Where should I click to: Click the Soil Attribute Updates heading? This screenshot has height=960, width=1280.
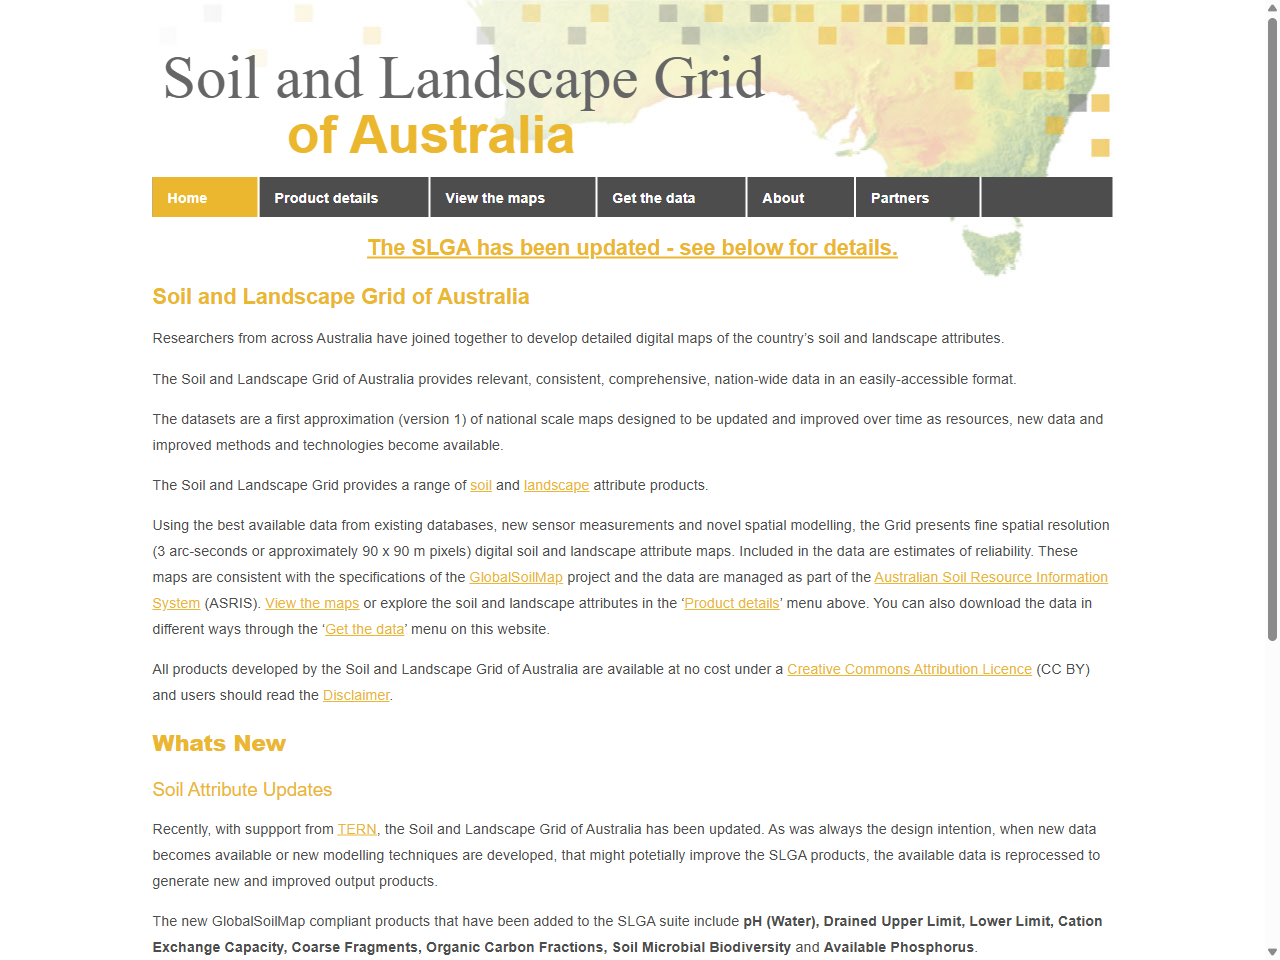(x=242, y=790)
